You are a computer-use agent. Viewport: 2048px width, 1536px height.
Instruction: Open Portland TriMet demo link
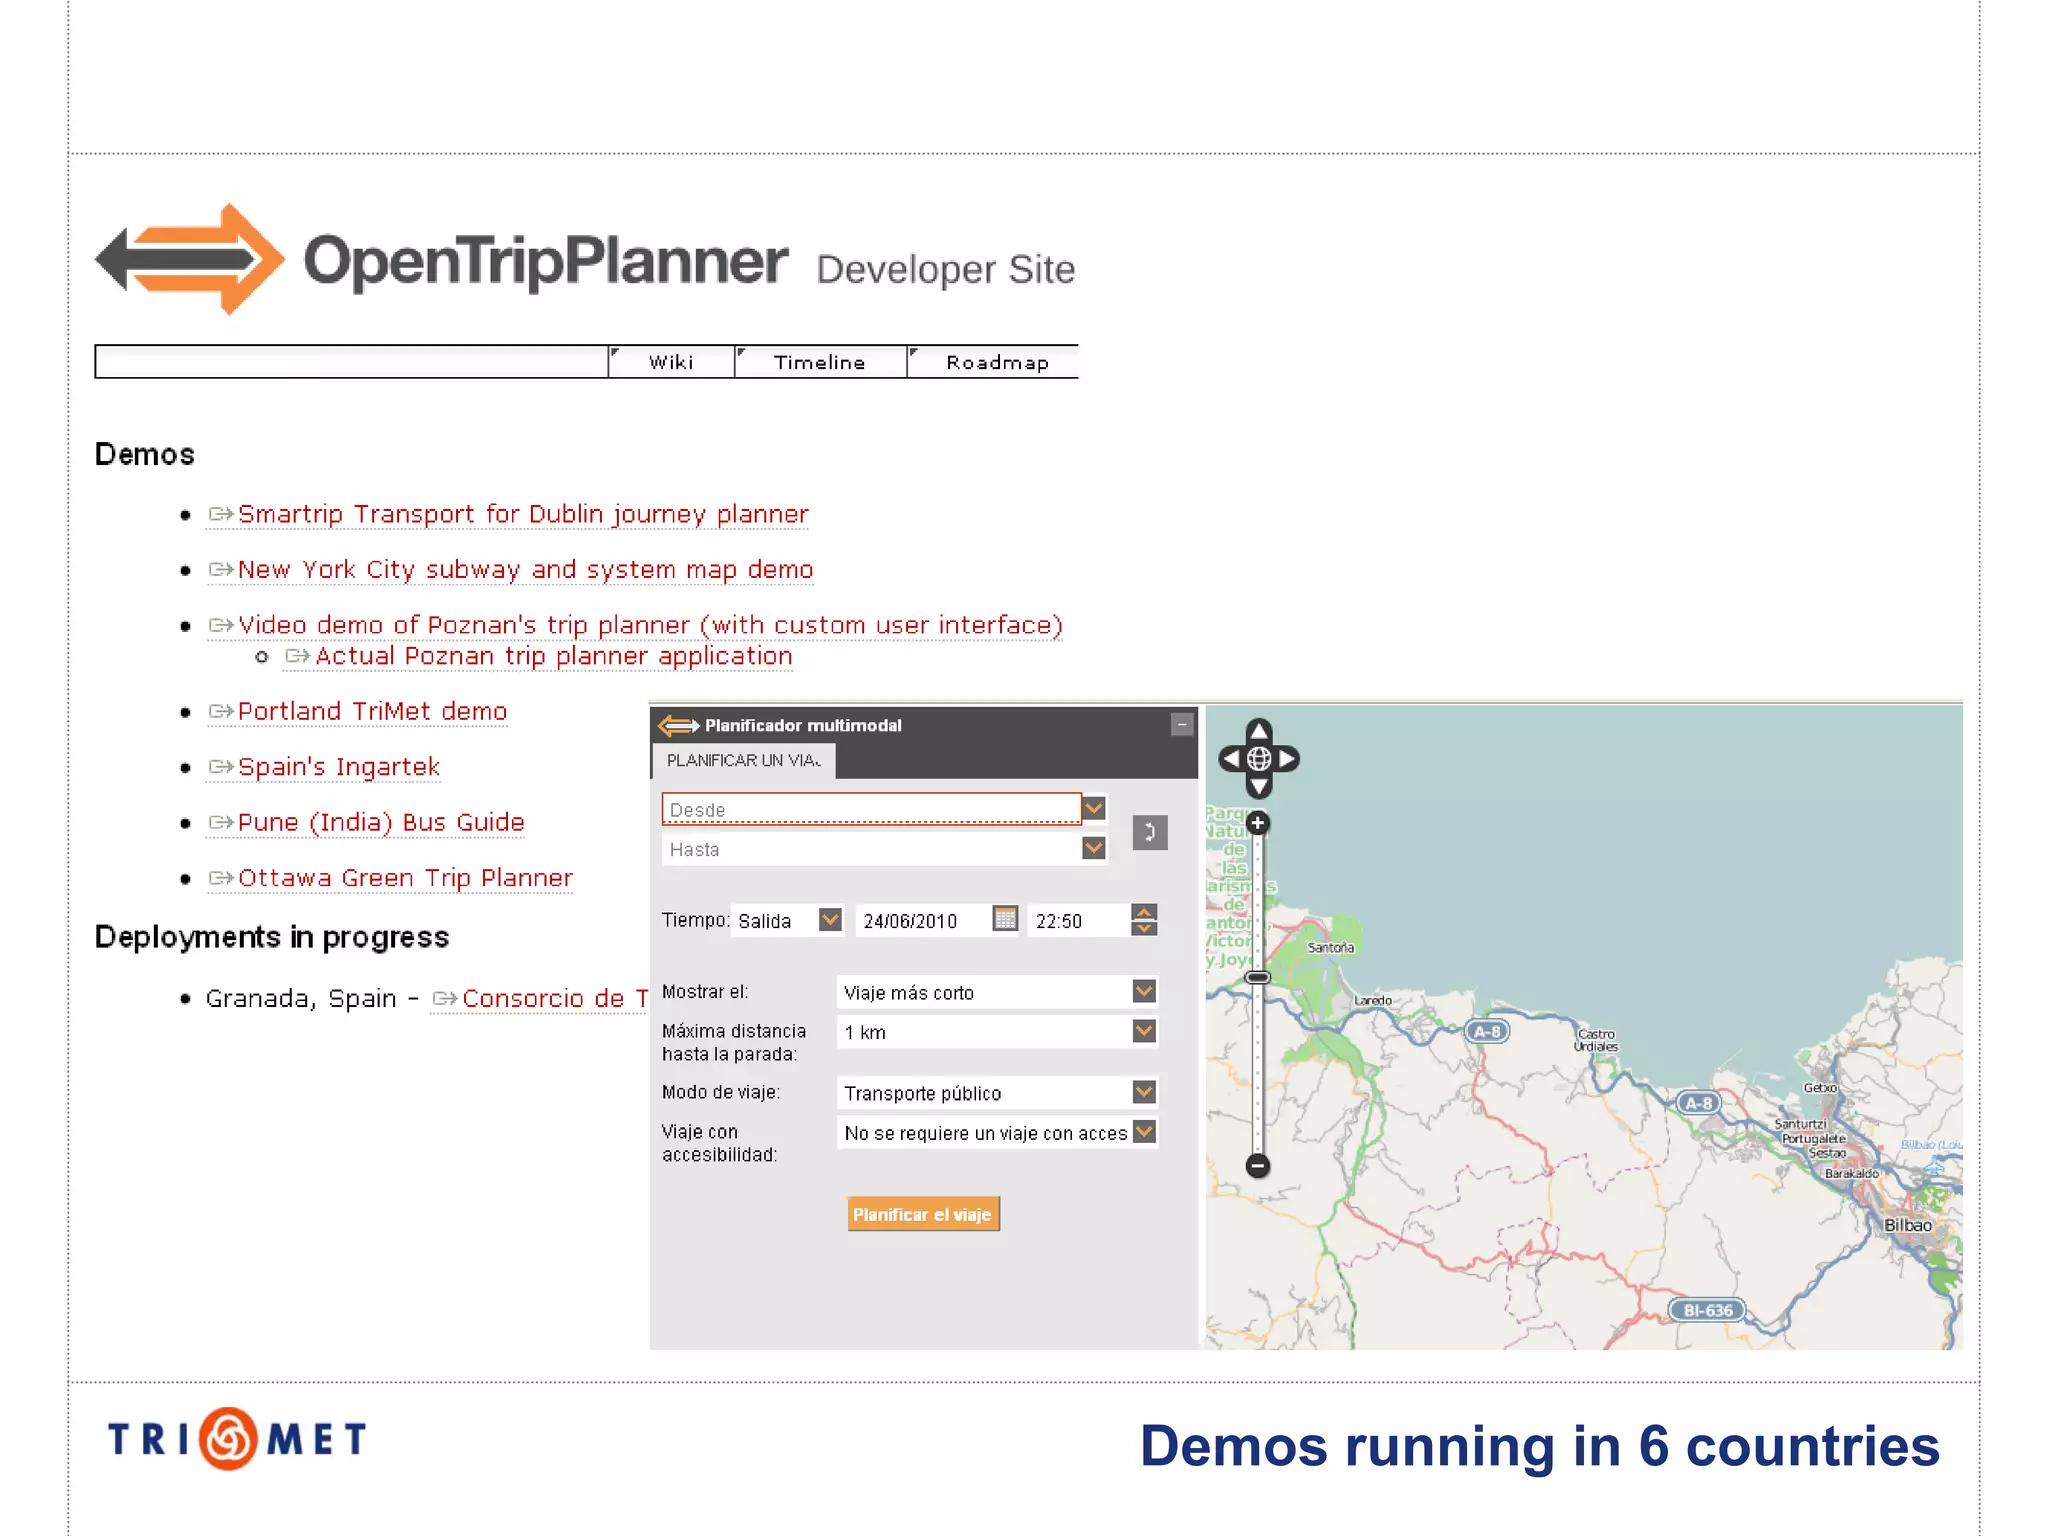click(372, 711)
